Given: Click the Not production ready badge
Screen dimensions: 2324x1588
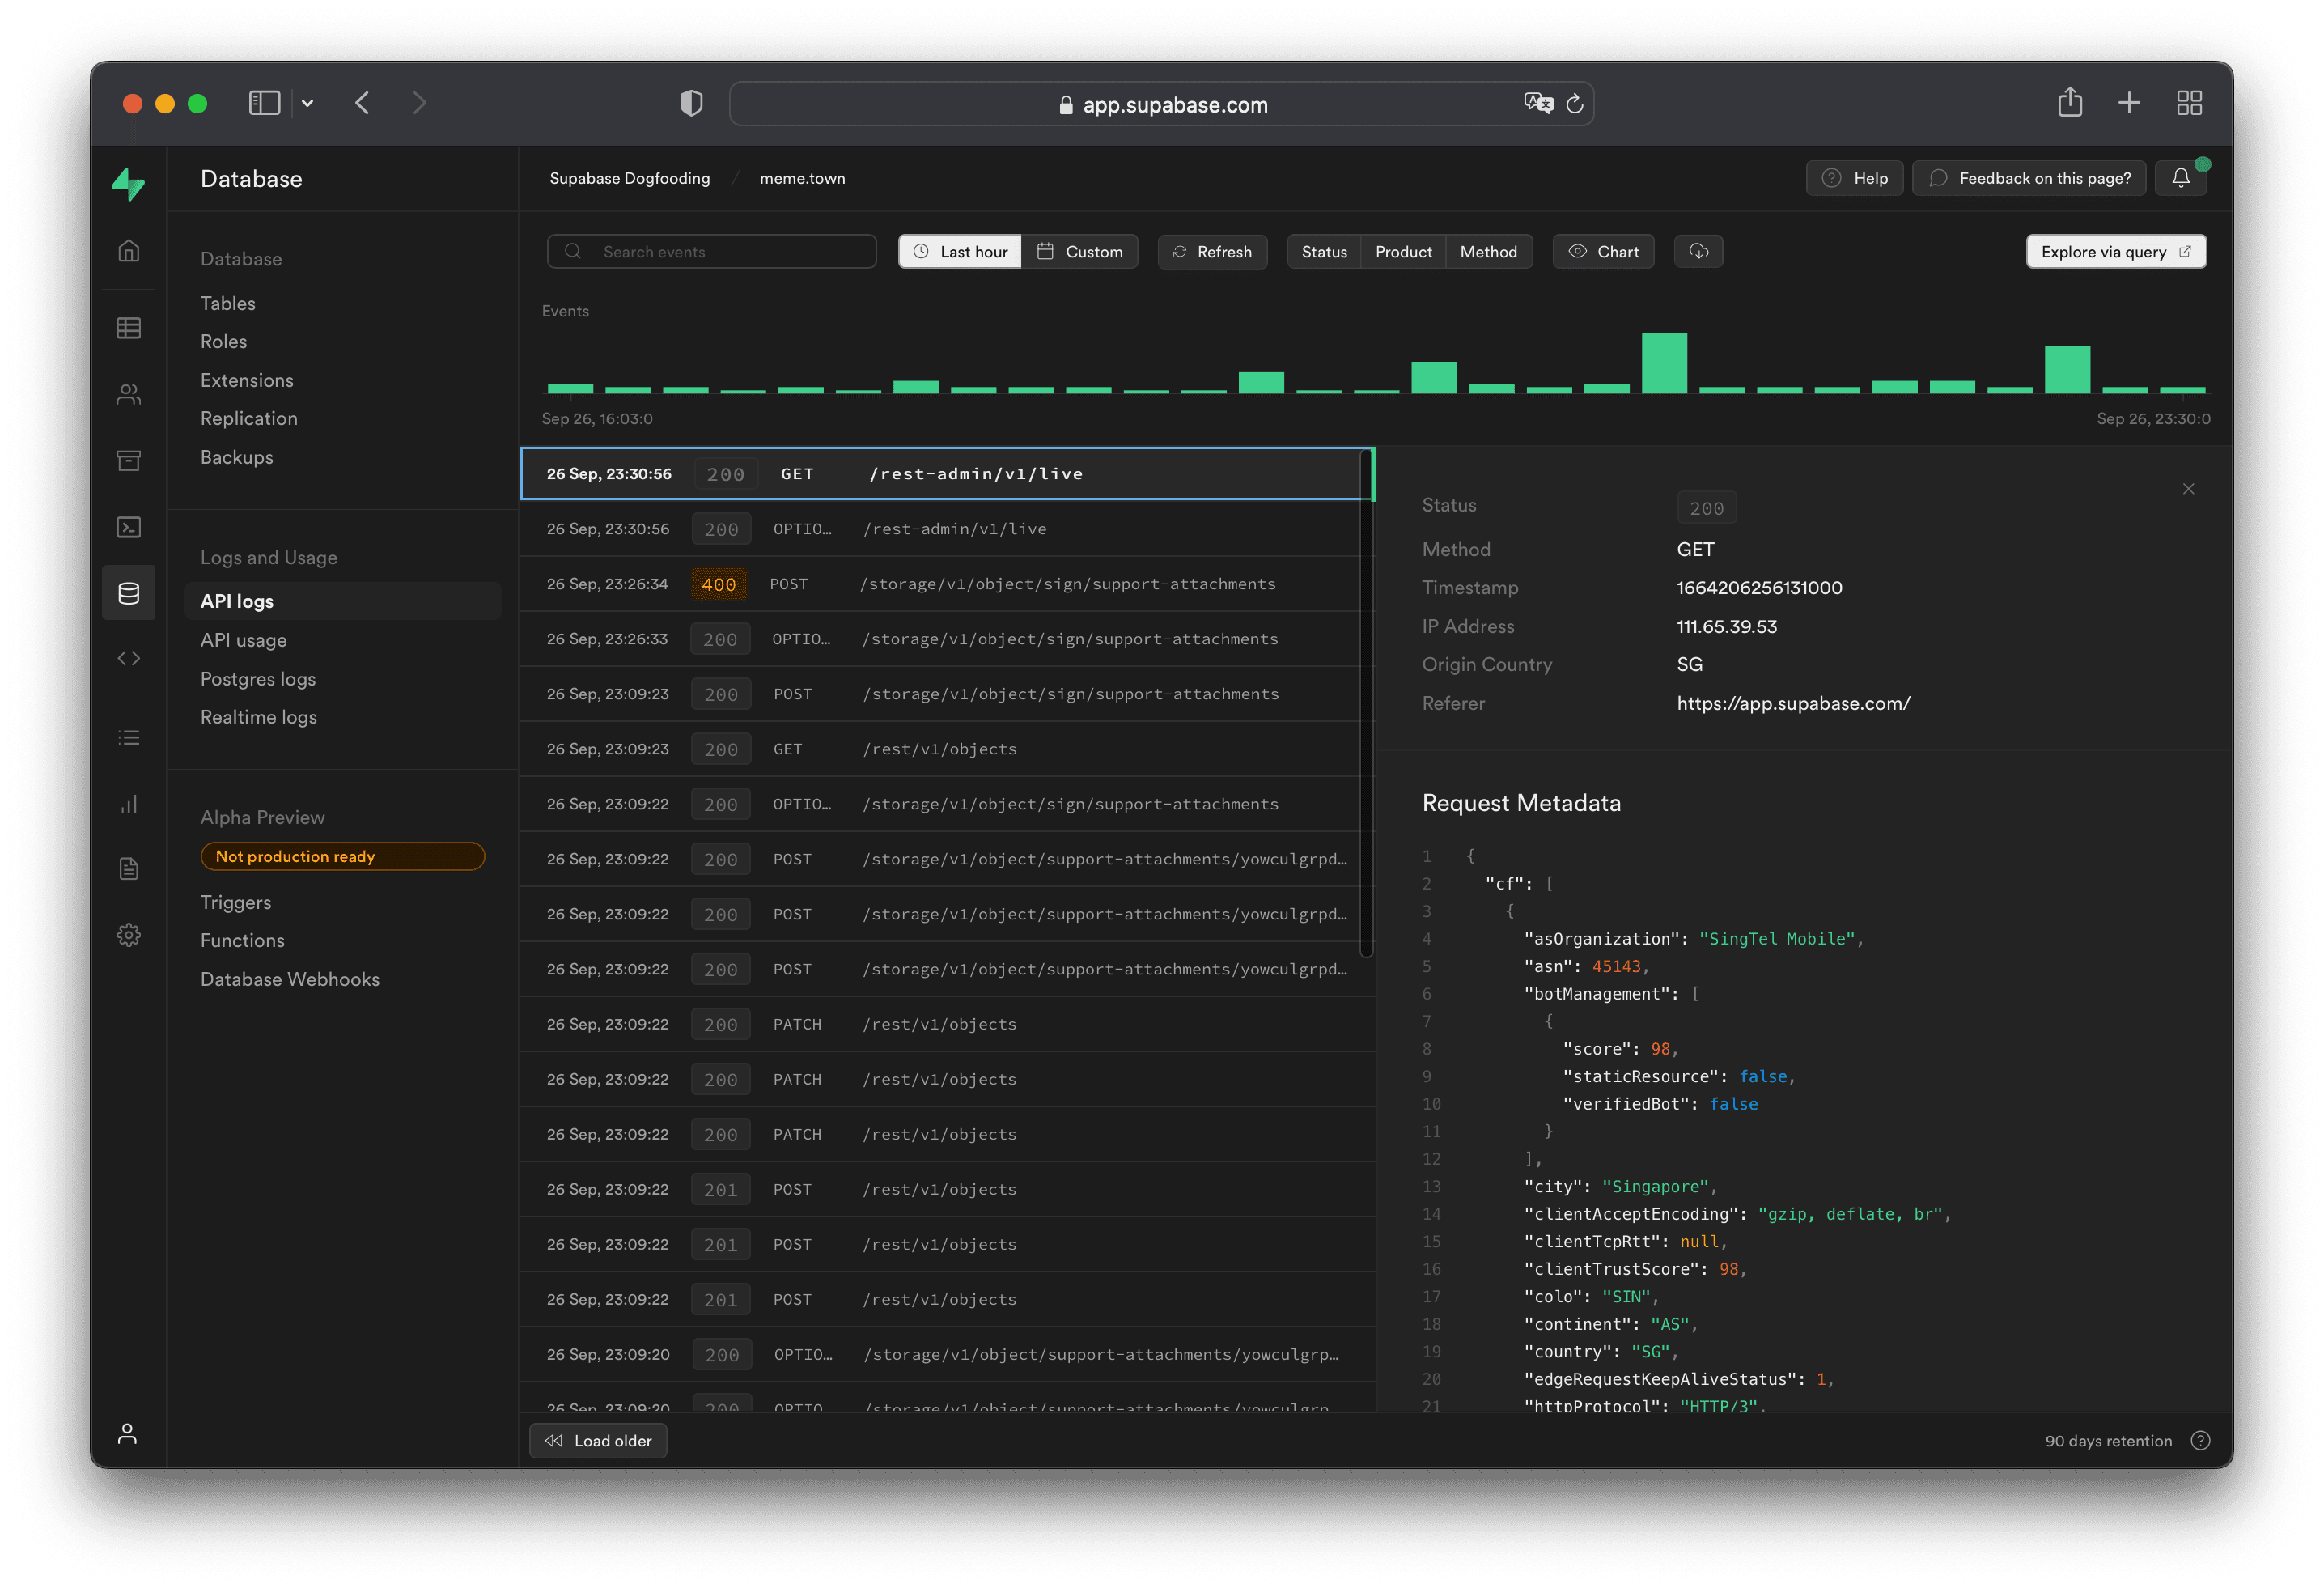Looking at the screenshot, I should 343,856.
